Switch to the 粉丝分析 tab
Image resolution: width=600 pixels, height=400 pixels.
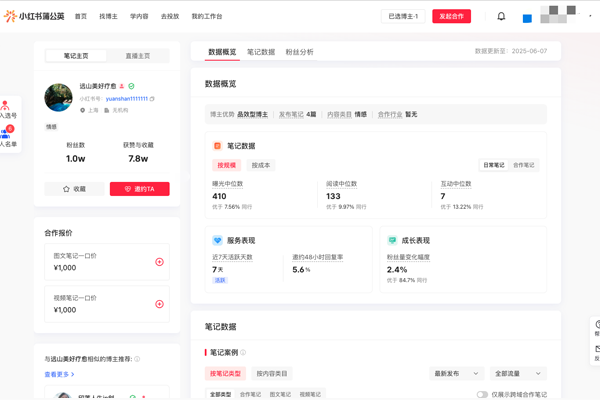click(300, 52)
